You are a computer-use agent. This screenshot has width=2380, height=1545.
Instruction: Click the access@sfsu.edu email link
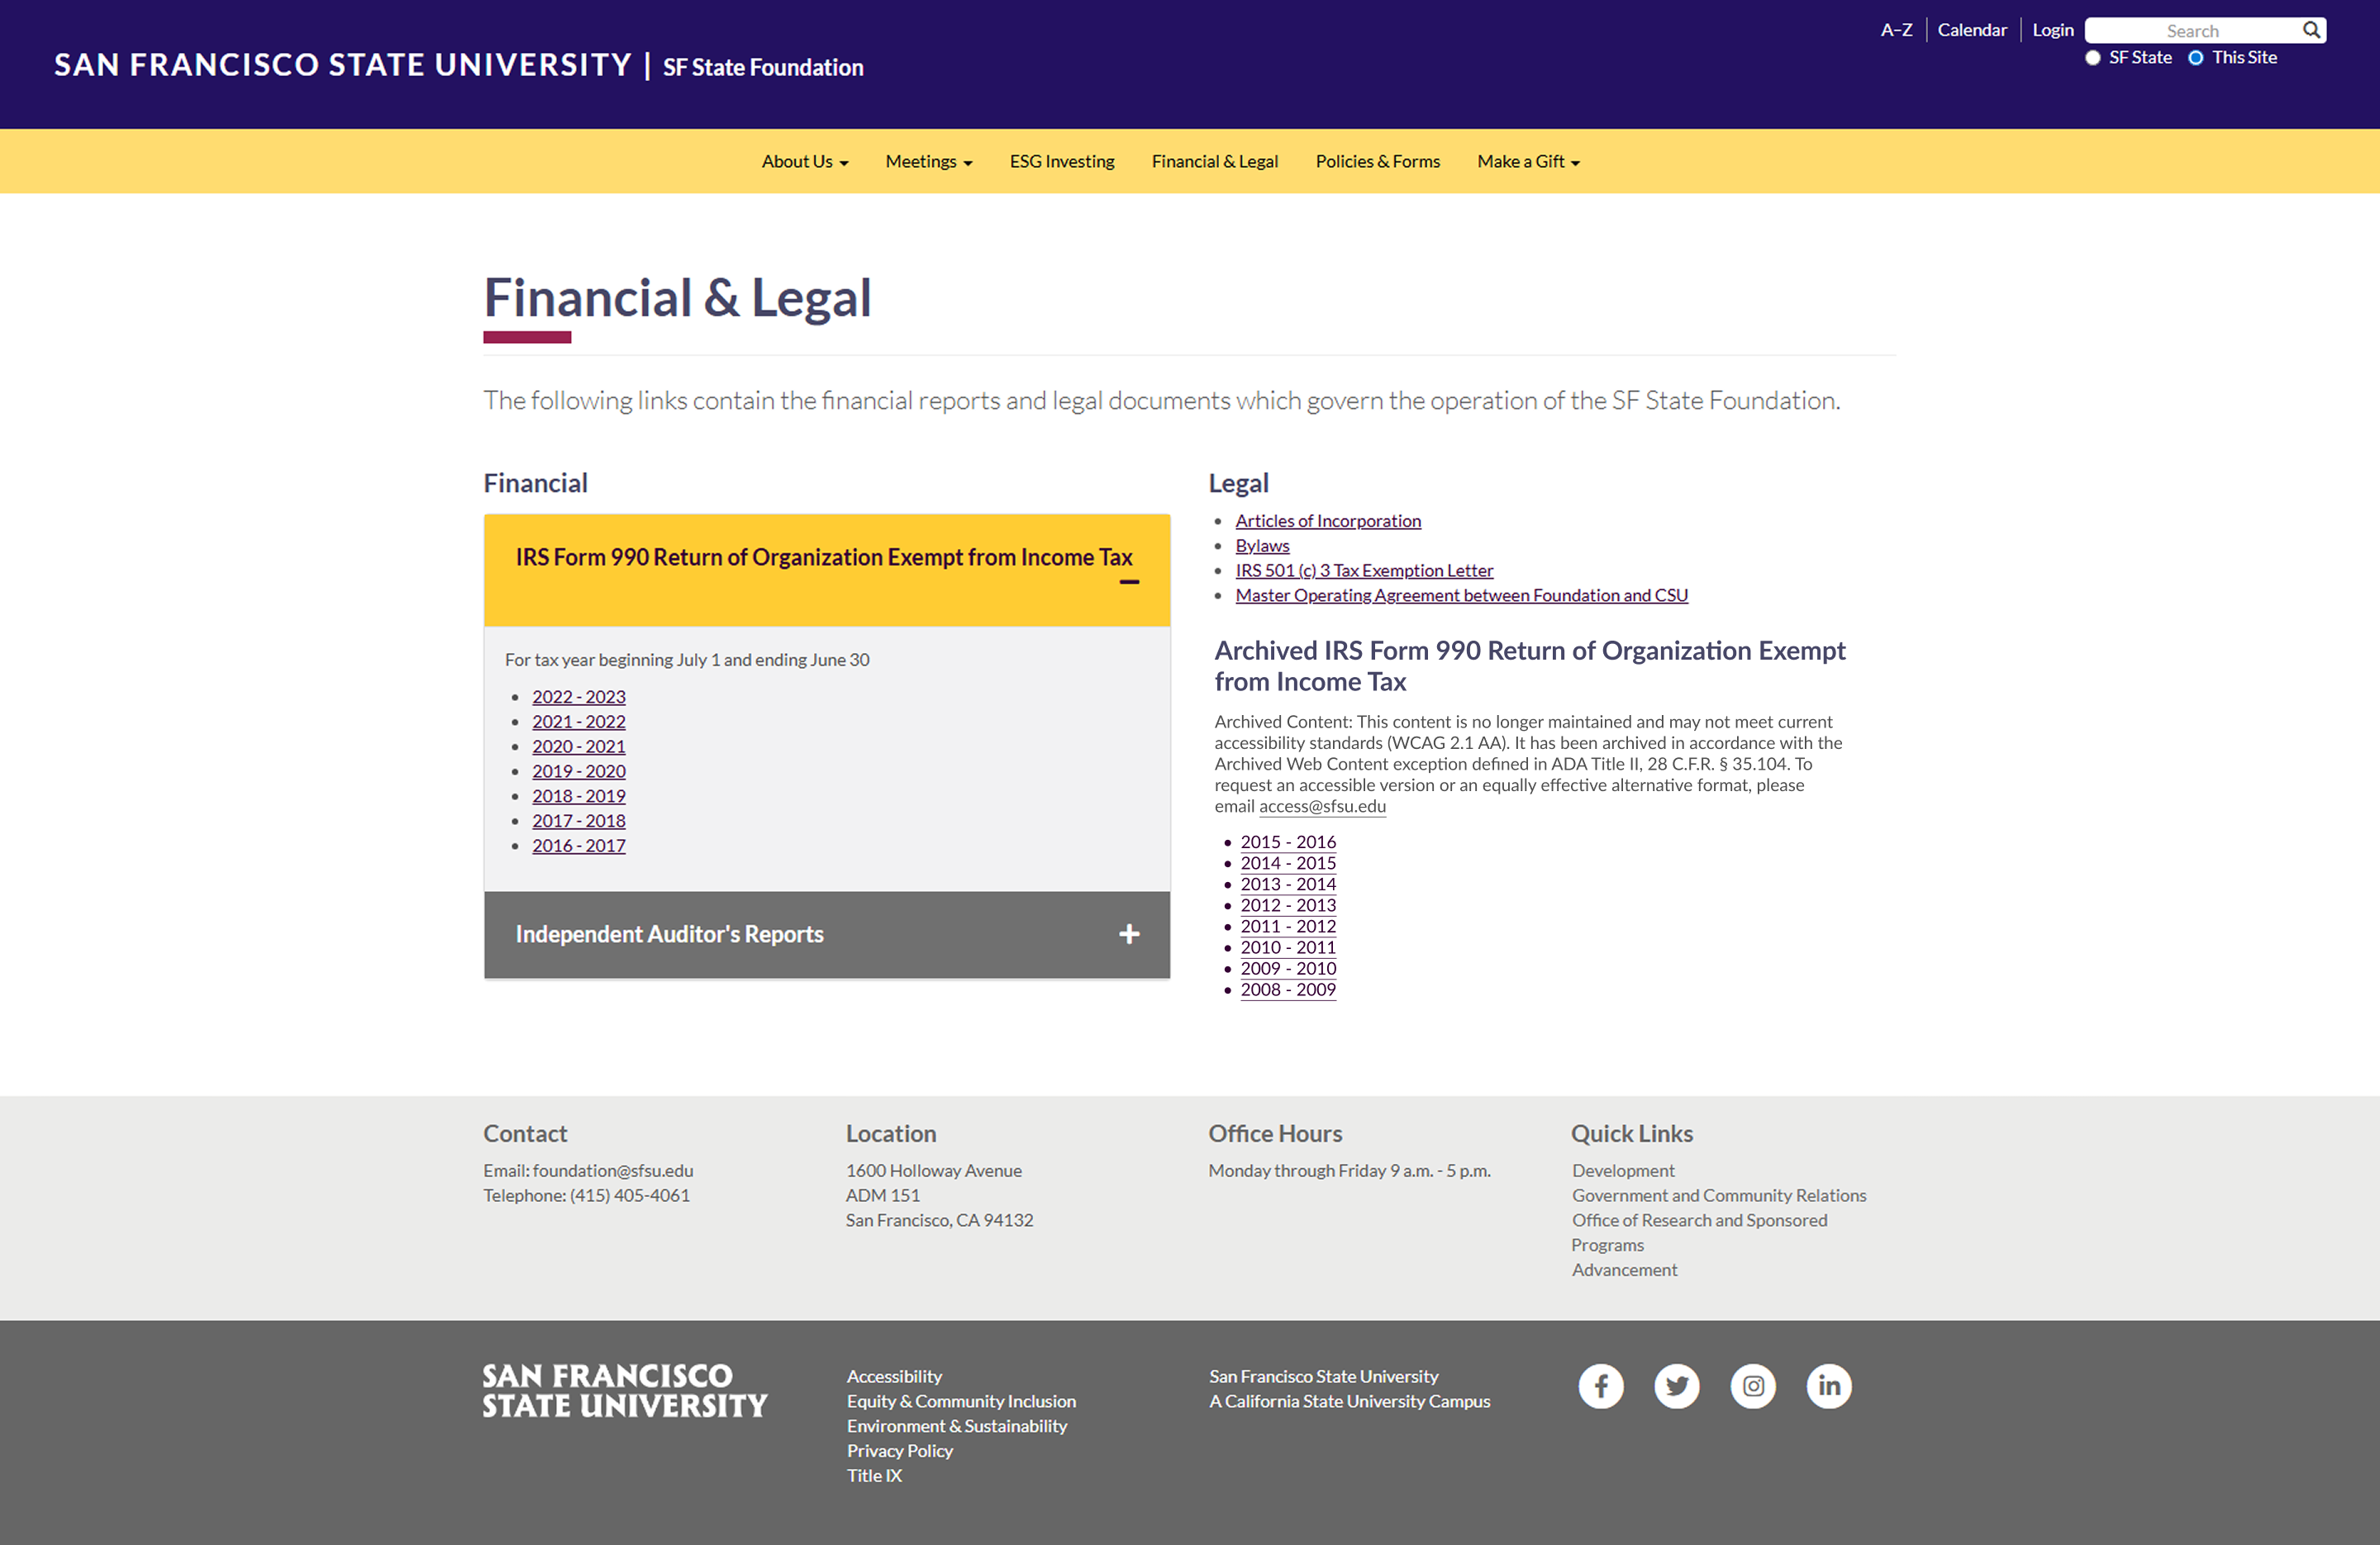pyautogui.click(x=1322, y=806)
